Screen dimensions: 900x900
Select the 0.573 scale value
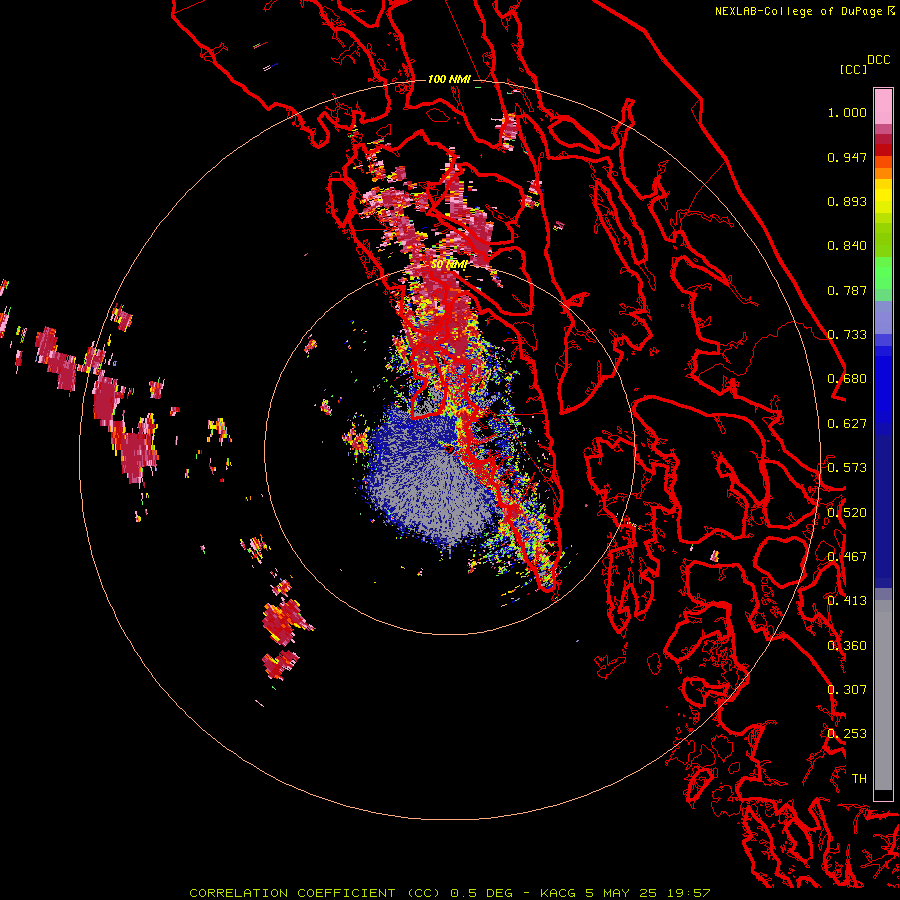pos(847,468)
